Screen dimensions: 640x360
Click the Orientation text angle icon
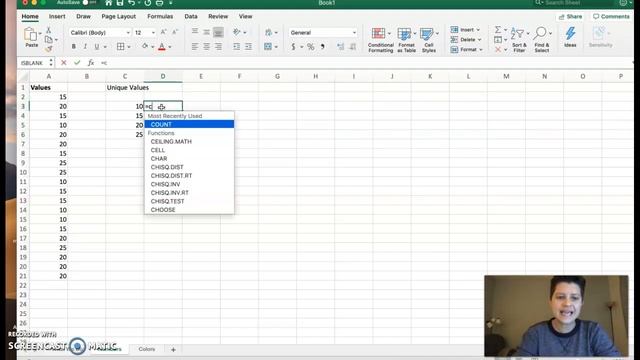[x=237, y=32]
